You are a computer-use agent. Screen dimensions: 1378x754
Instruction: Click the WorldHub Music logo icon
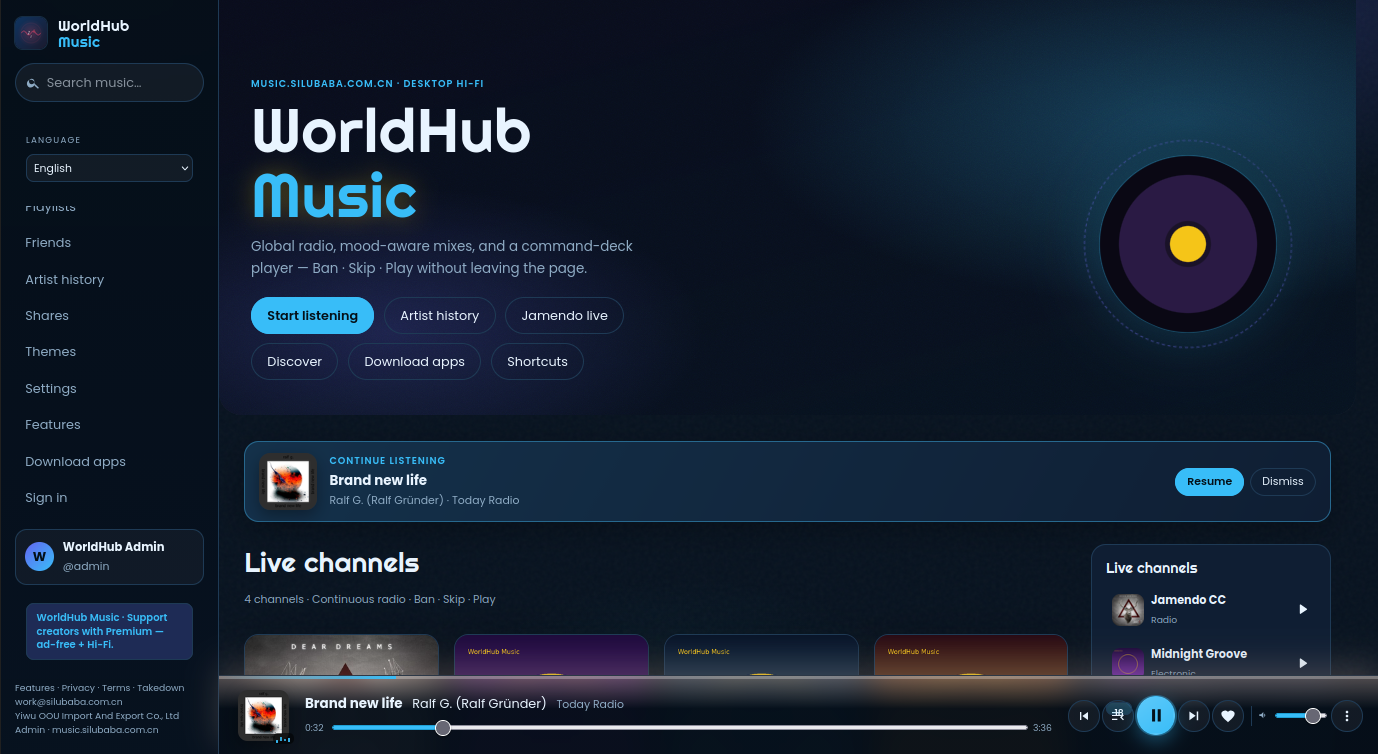[x=31, y=33]
